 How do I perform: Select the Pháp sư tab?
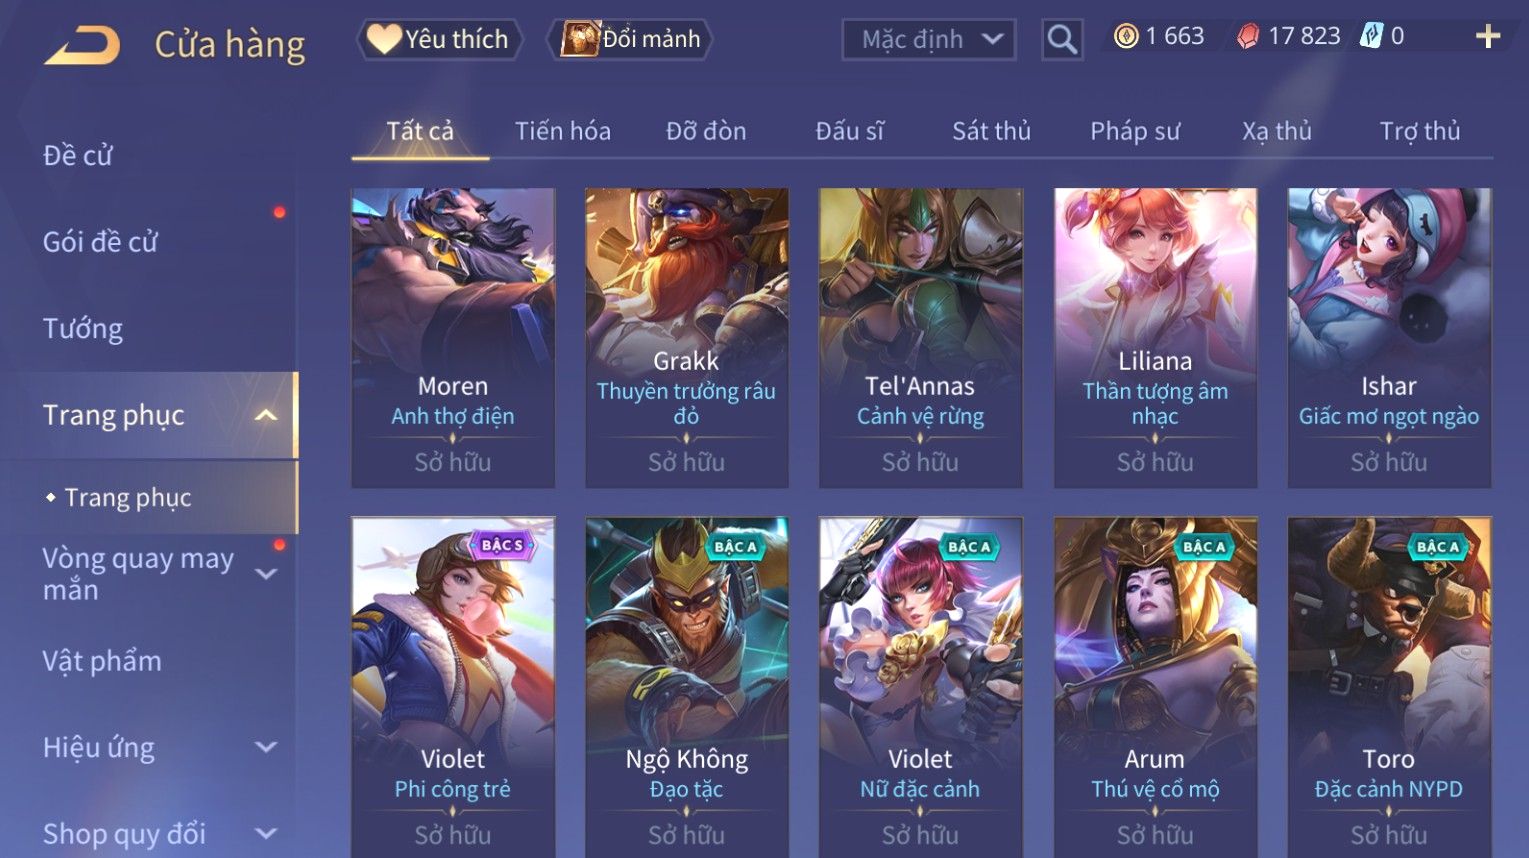pyautogui.click(x=1135, y=131)
